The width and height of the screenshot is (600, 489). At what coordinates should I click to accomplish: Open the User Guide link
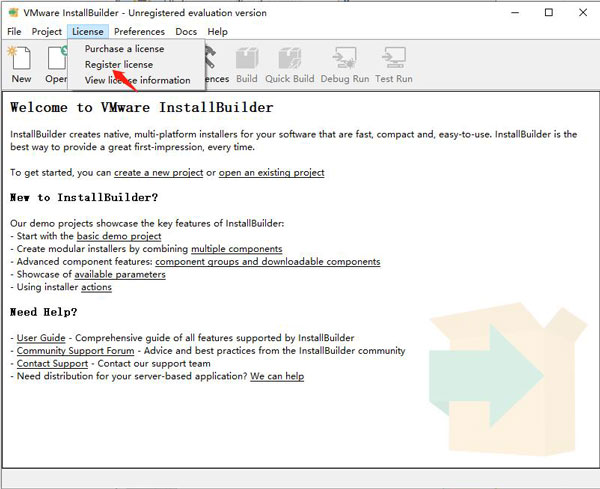point(41,338)
